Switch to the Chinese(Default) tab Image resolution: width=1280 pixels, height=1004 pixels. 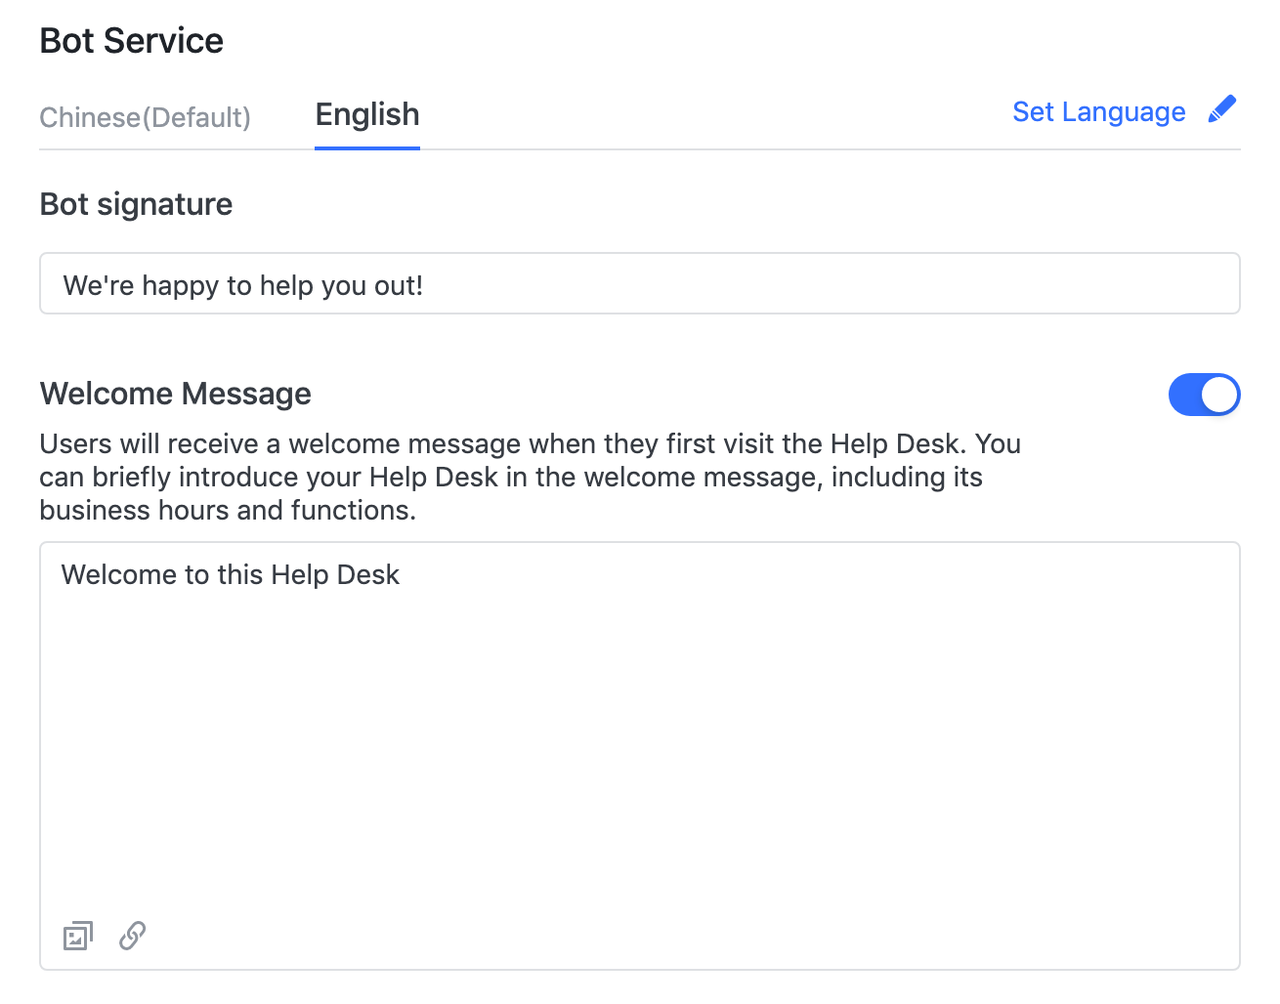145,117
